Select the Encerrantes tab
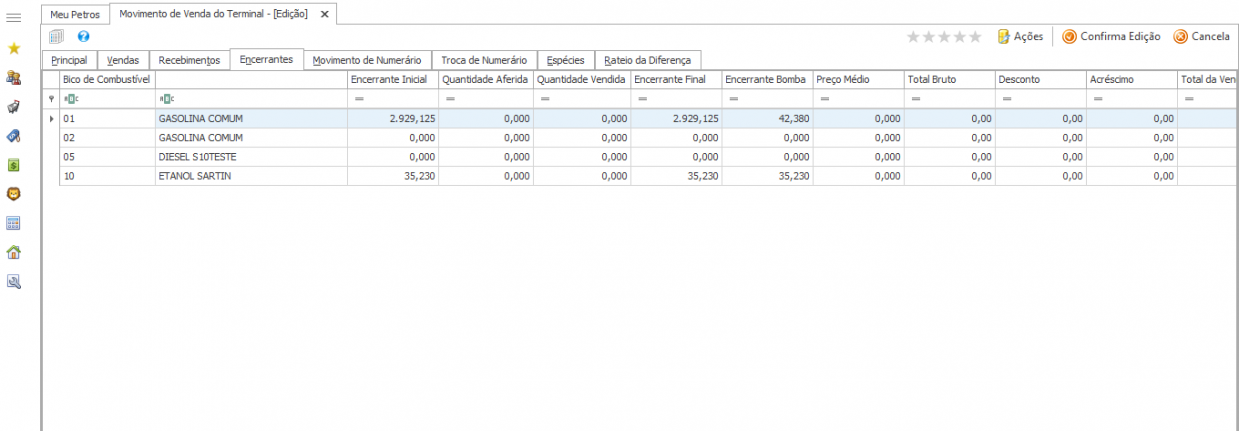Viewport: 1239px width, 431px height. coord(266,59)
